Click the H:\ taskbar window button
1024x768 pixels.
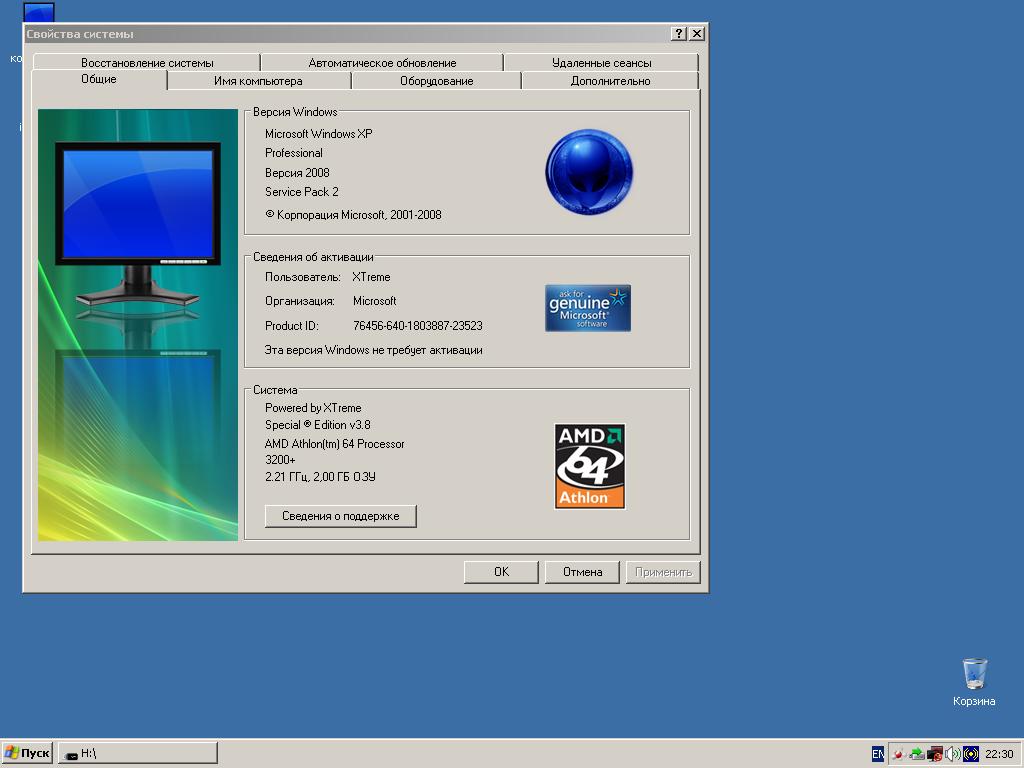click(137, 753)
